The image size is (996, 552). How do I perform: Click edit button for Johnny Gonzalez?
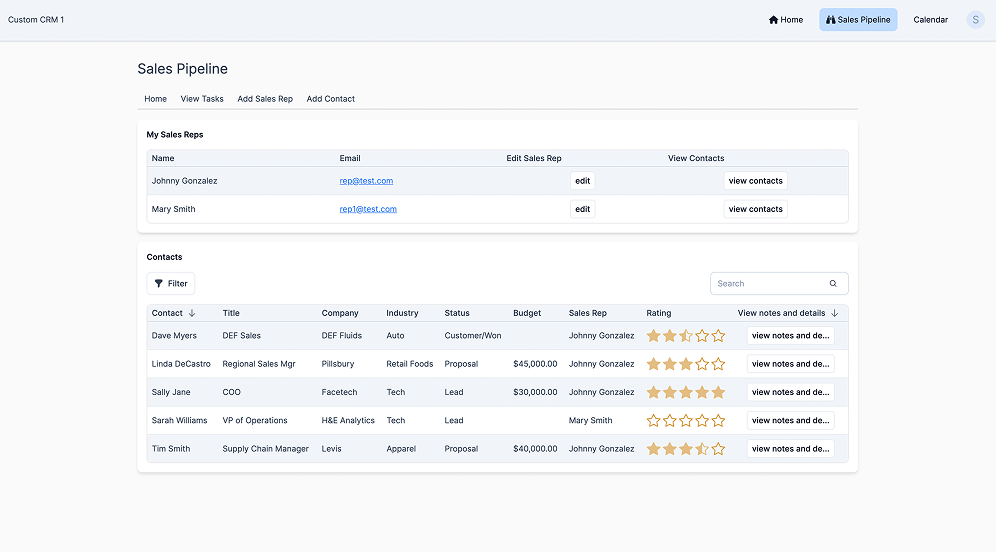pyautogui.click(x=582, y=181)
